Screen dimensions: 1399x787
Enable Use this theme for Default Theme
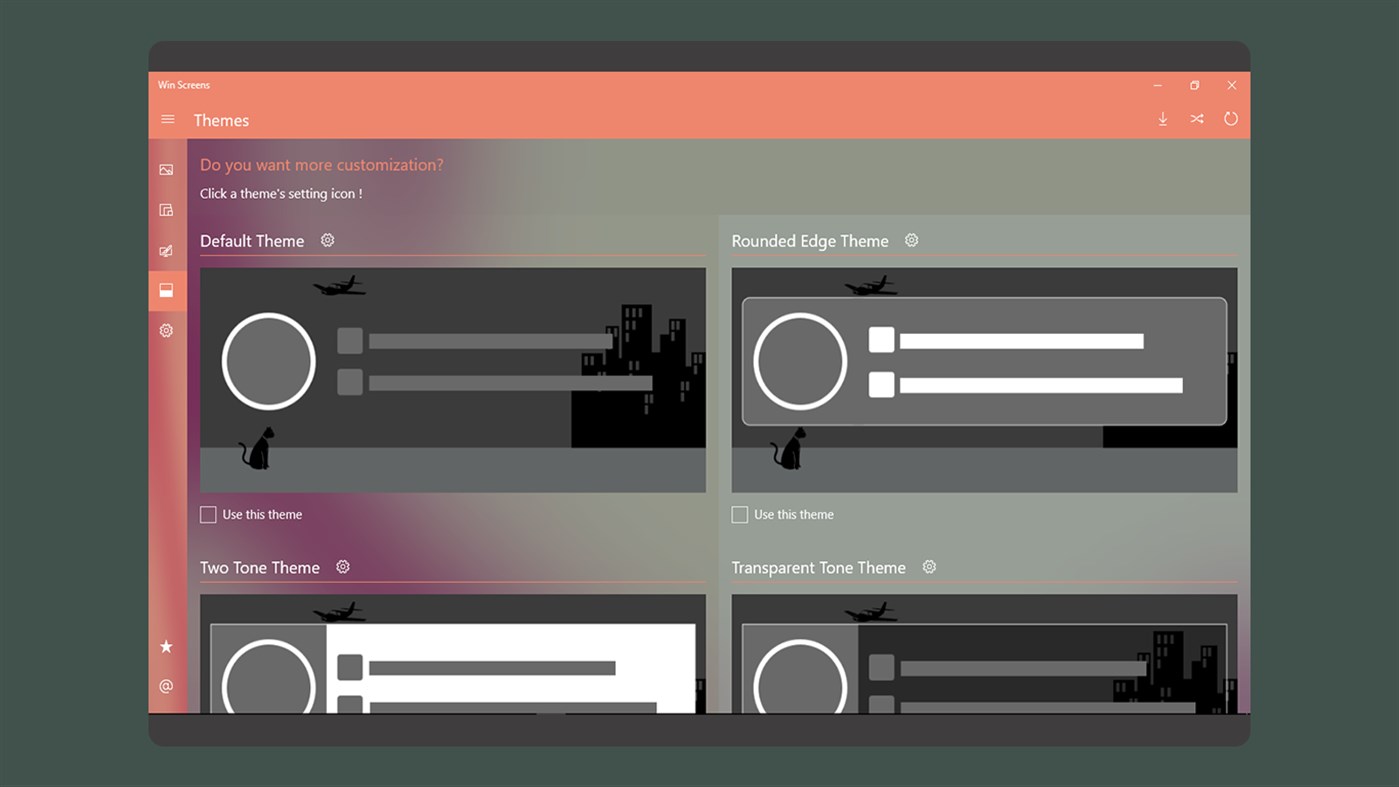coord(208,514)
